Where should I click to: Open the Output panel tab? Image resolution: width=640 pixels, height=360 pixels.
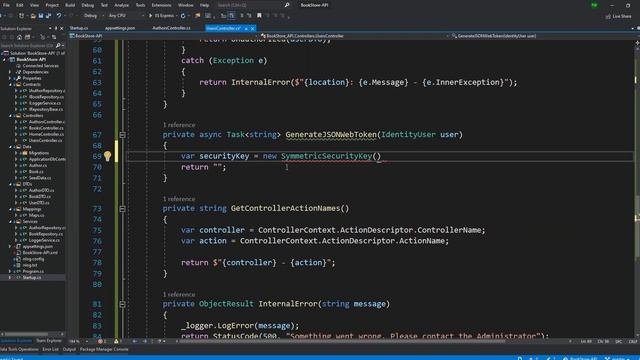point(69,349)
